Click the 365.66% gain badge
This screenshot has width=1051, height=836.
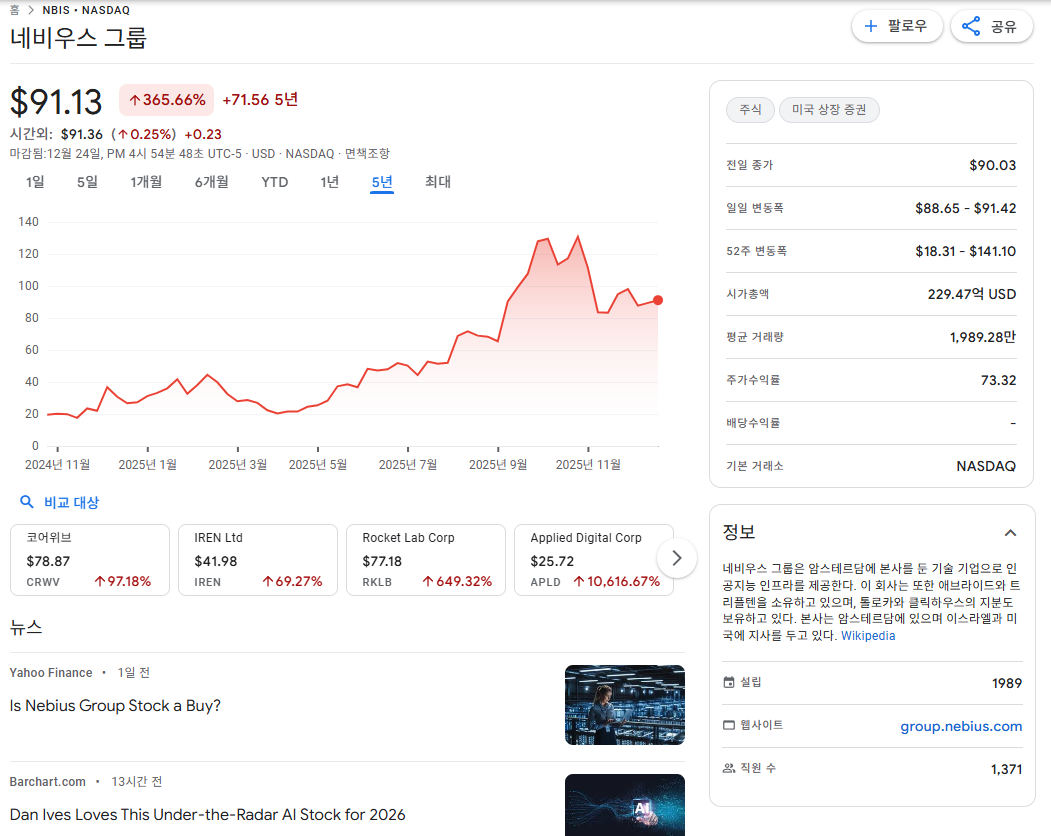pos(167,100)
